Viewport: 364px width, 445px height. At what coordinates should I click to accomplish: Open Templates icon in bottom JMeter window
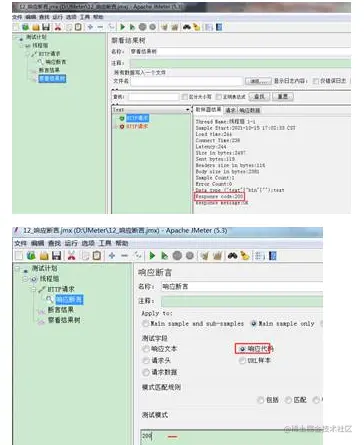pos(31,256)
